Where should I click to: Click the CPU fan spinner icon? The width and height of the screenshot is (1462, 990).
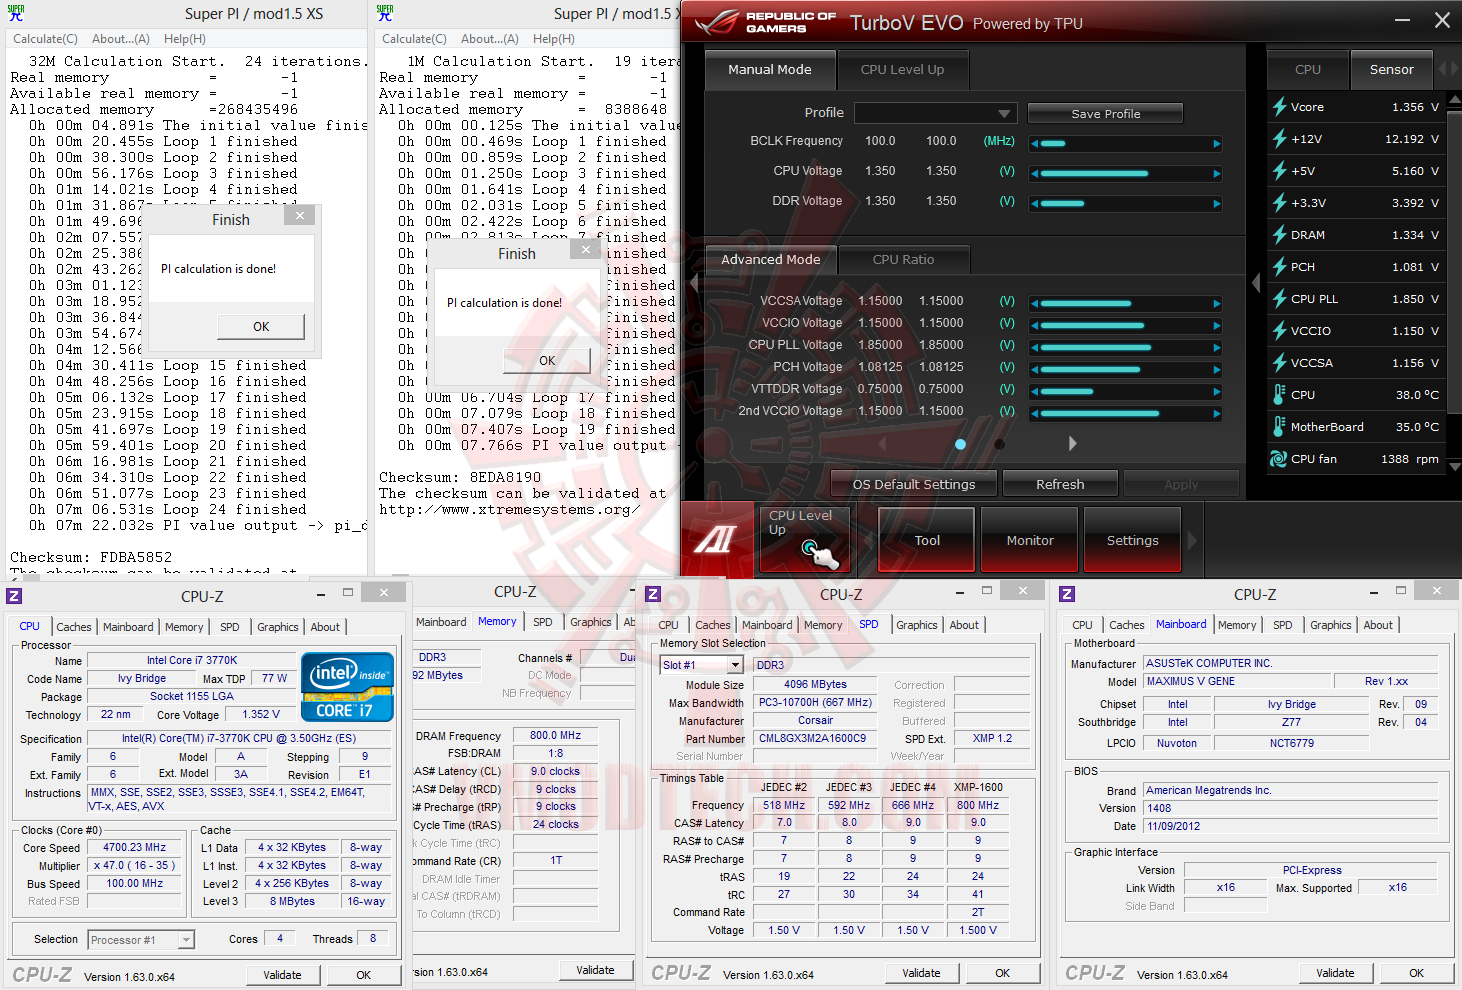(1278, 459)
